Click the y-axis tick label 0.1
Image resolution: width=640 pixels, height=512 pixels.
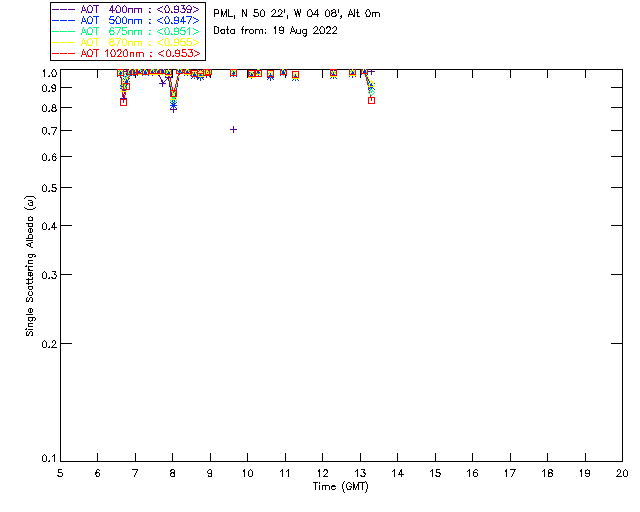coord(49,459)
